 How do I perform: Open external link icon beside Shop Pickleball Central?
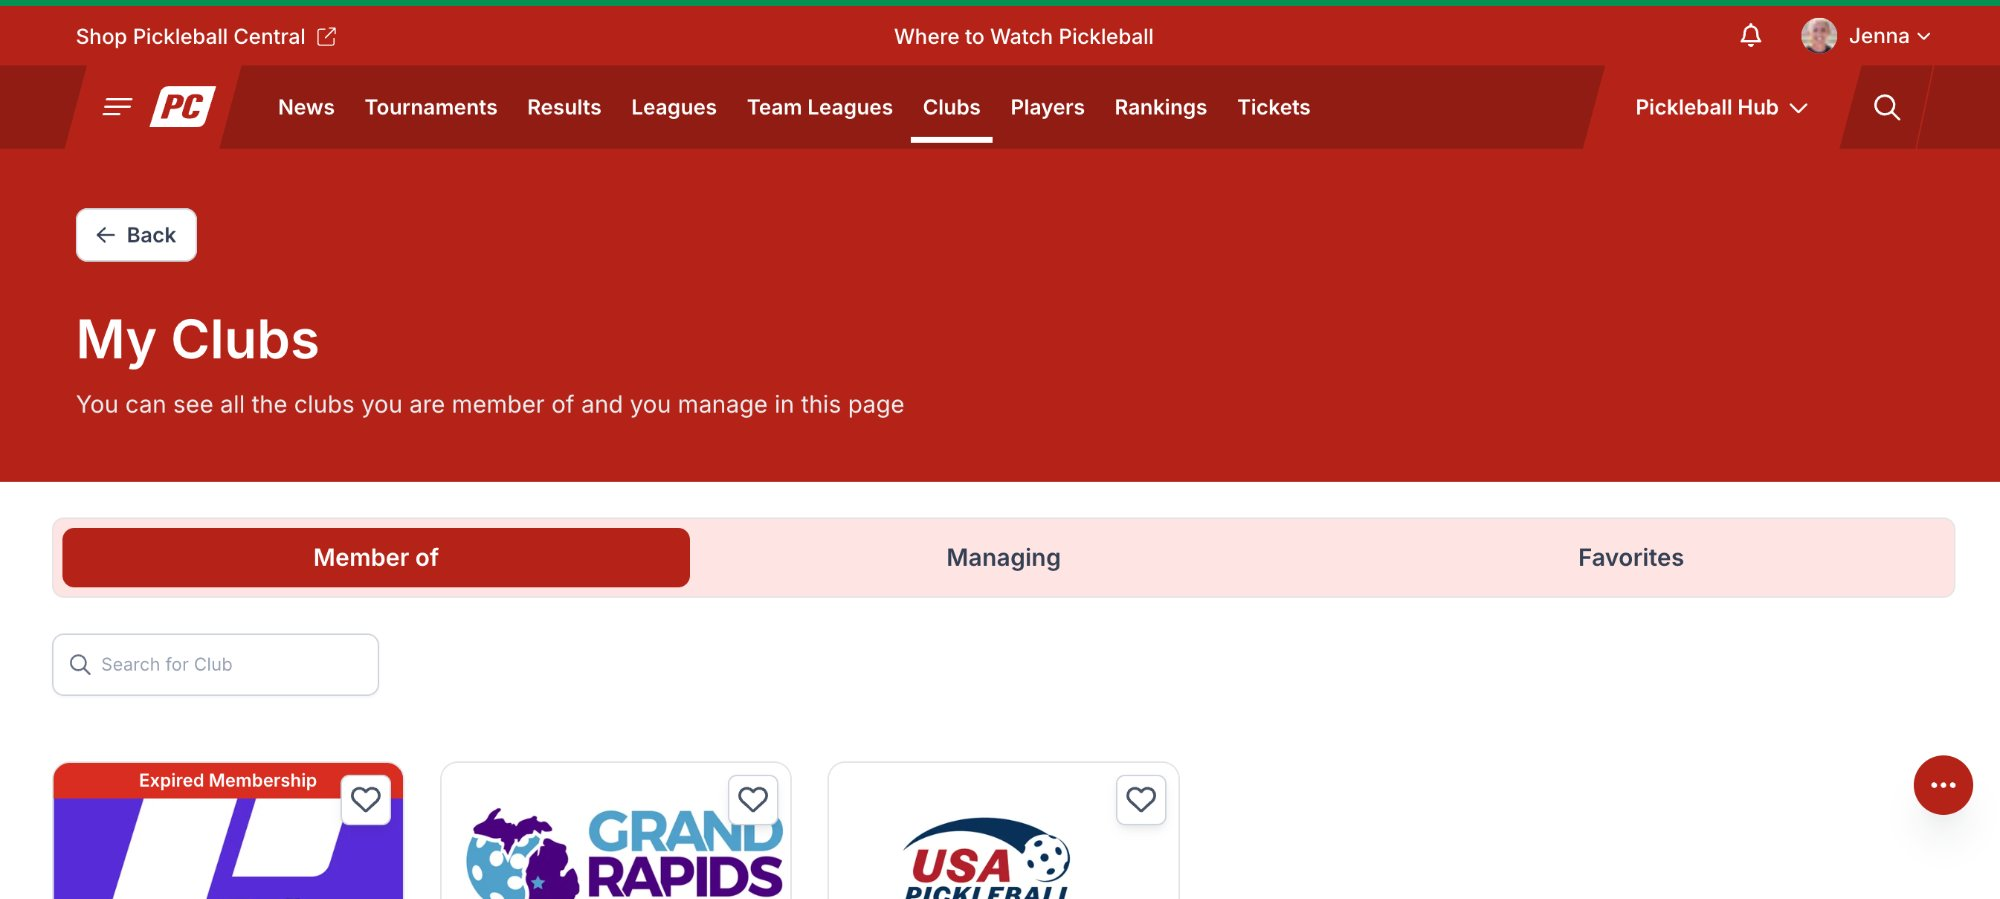point(327,37)
